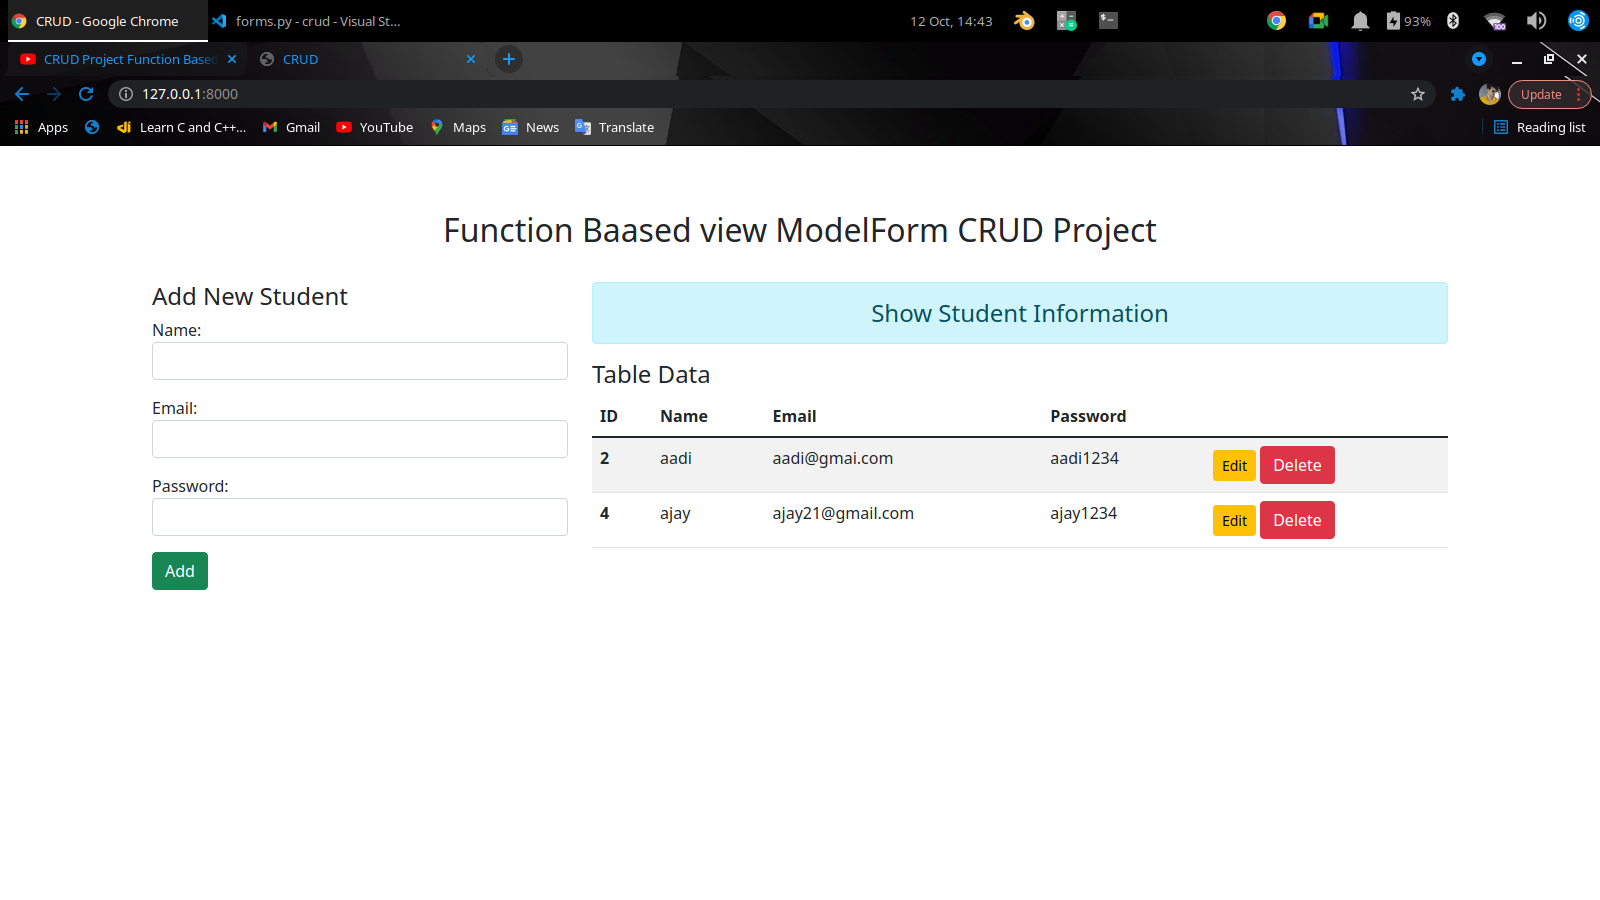Open the YouTube bookmark
The width and height of the screenshot is (1600, 900).
pyautogui.click(x=375, y=127)
